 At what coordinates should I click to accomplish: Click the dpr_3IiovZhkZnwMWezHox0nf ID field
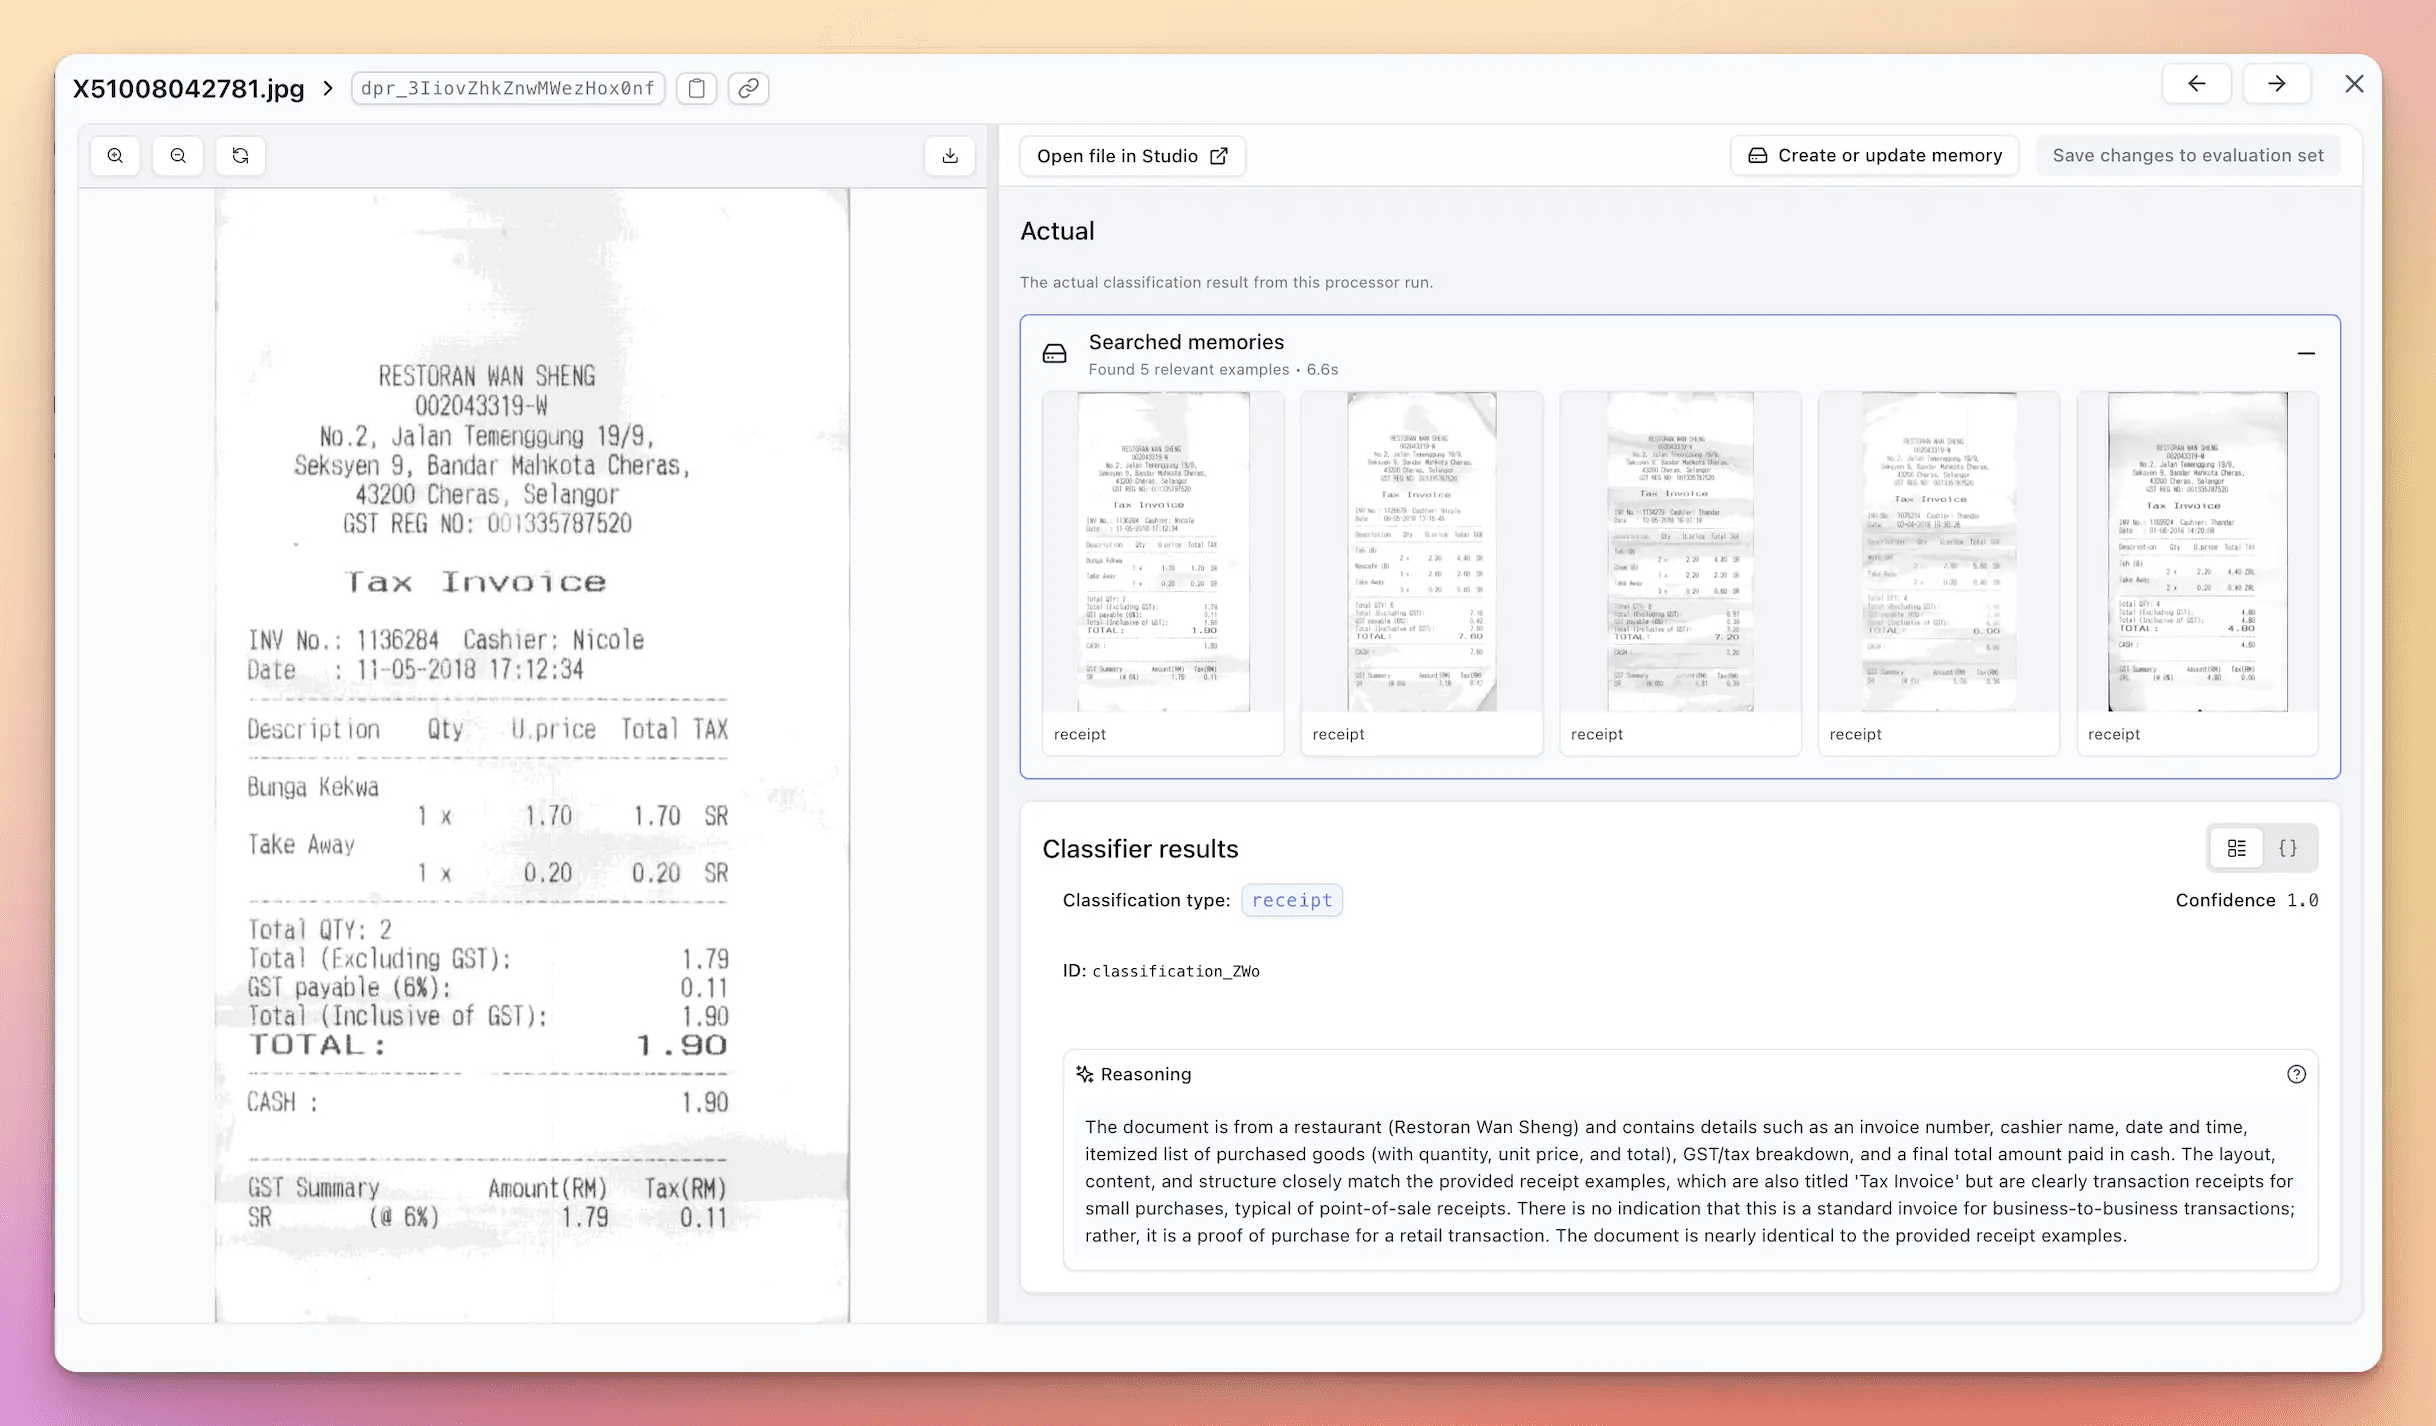[x=508, y=88]
